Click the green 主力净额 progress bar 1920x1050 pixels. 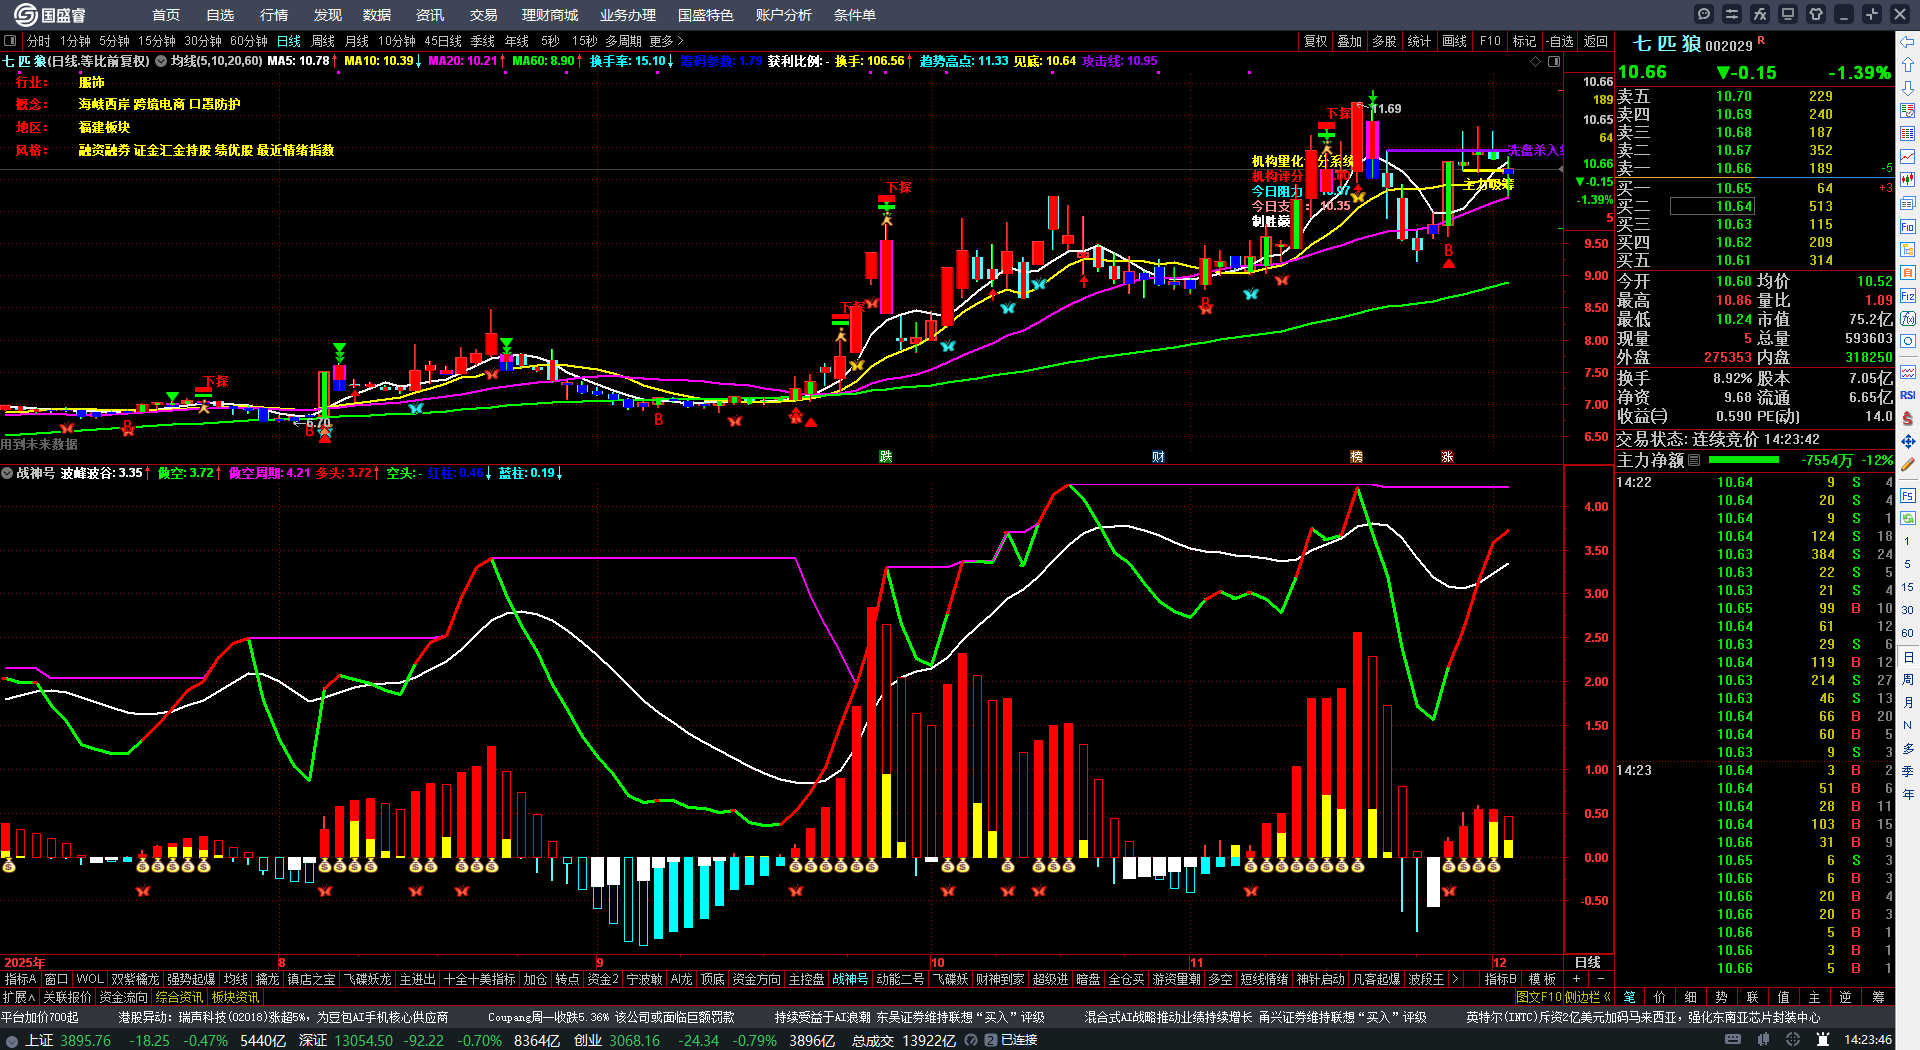pos(1744,460)
